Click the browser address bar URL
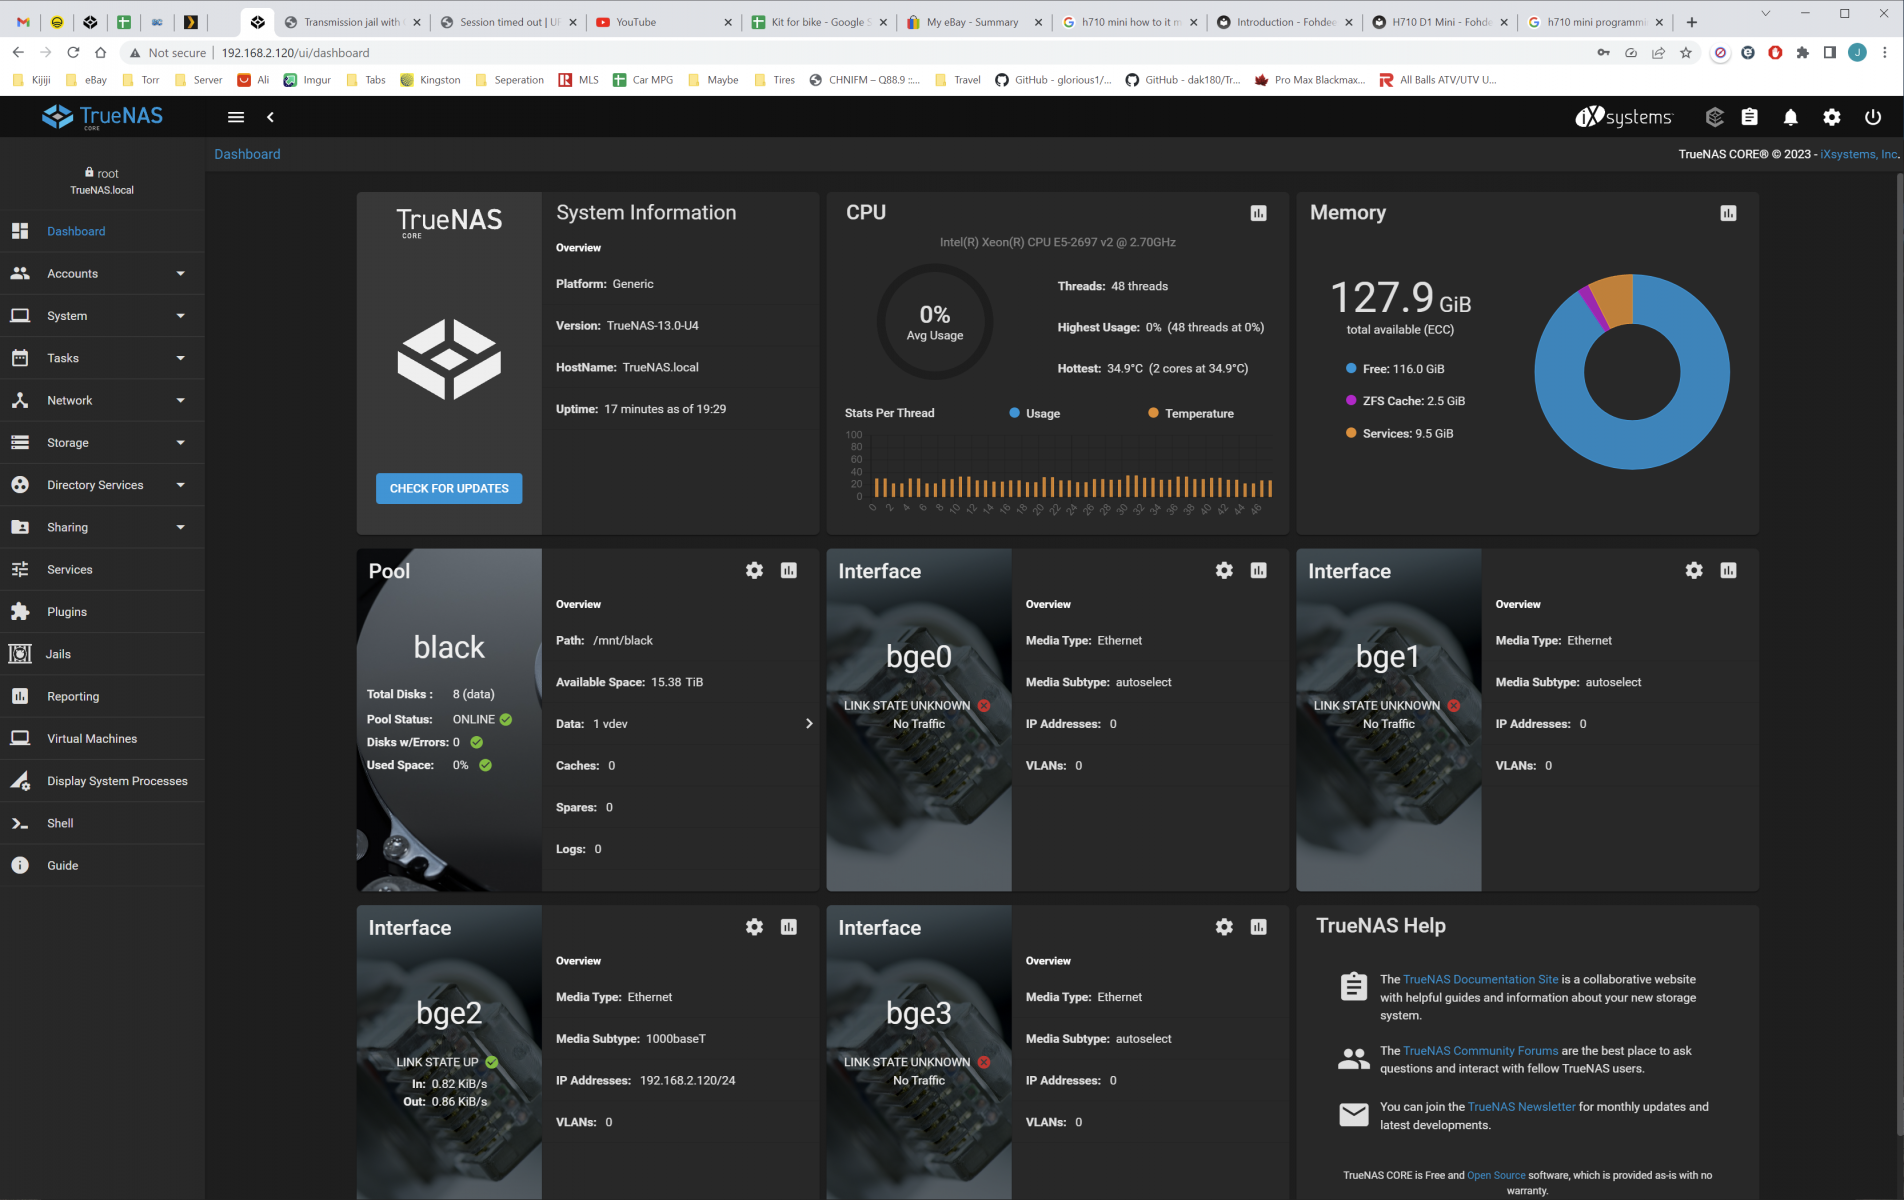Screen dimensions: 1904x1200 click(x=295, y=52)
